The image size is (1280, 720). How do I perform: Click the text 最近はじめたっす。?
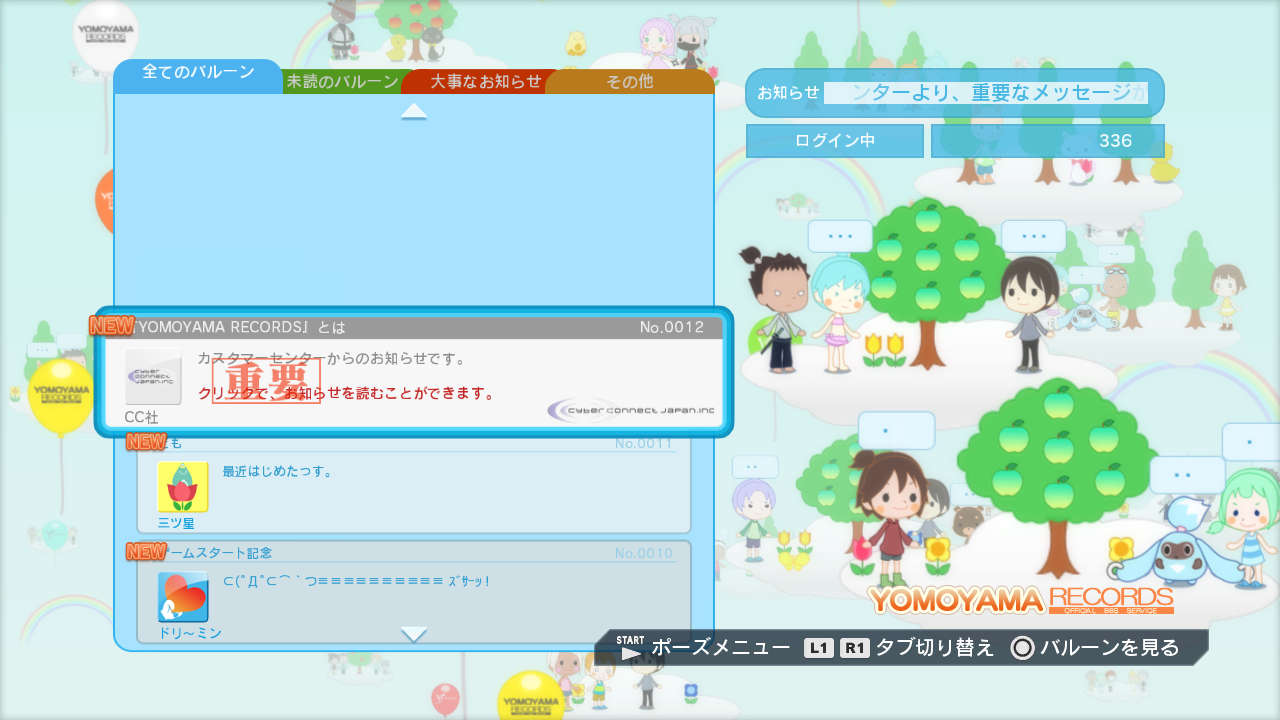pyautogui.click(x=277, y=471)
